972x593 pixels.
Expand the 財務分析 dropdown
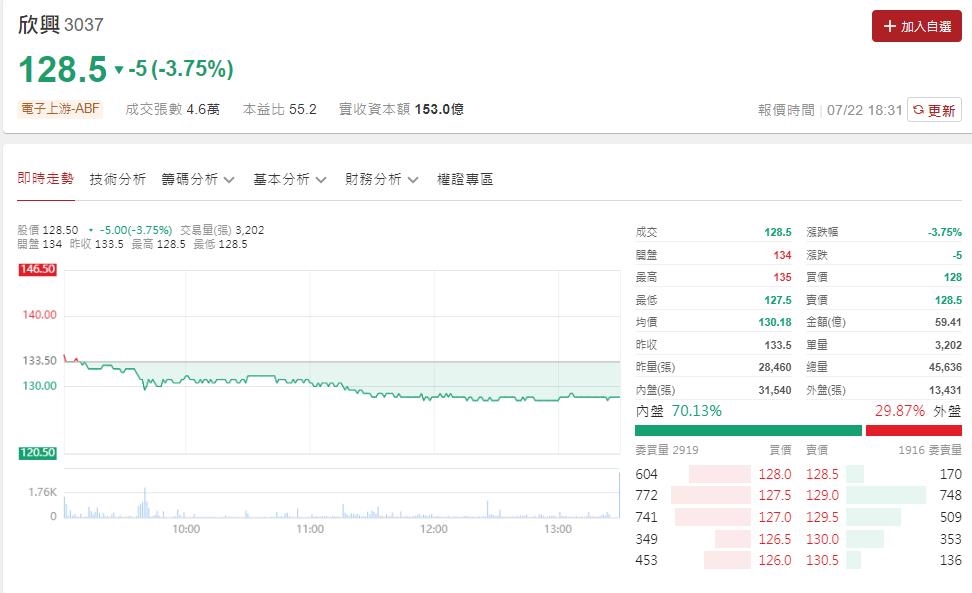click(x=380, y=178)
